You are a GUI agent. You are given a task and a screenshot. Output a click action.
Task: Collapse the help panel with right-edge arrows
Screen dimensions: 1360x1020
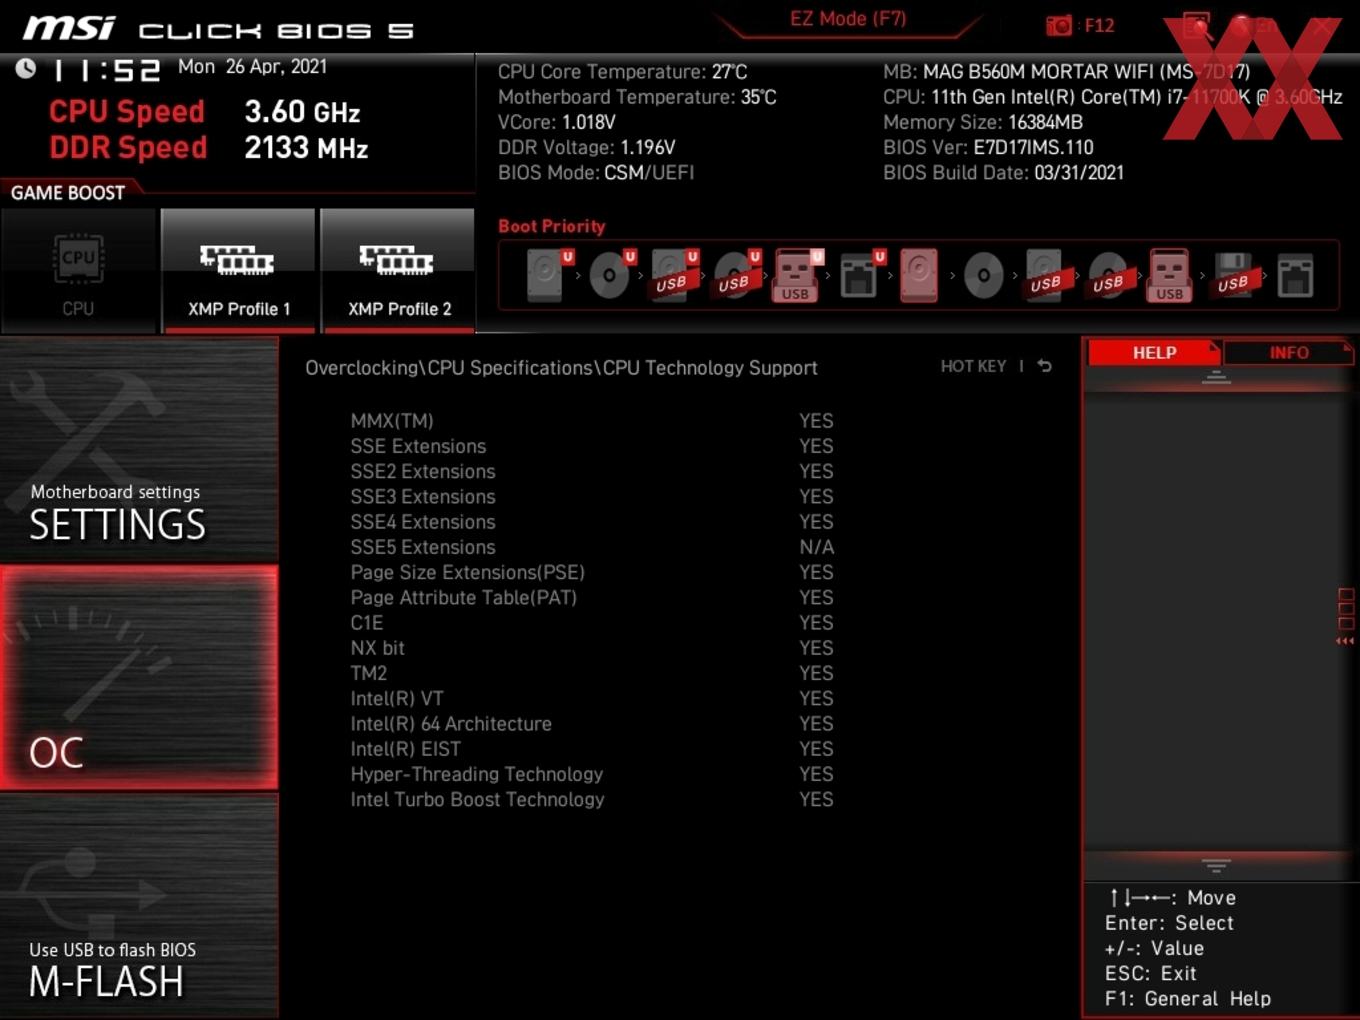1345,641
